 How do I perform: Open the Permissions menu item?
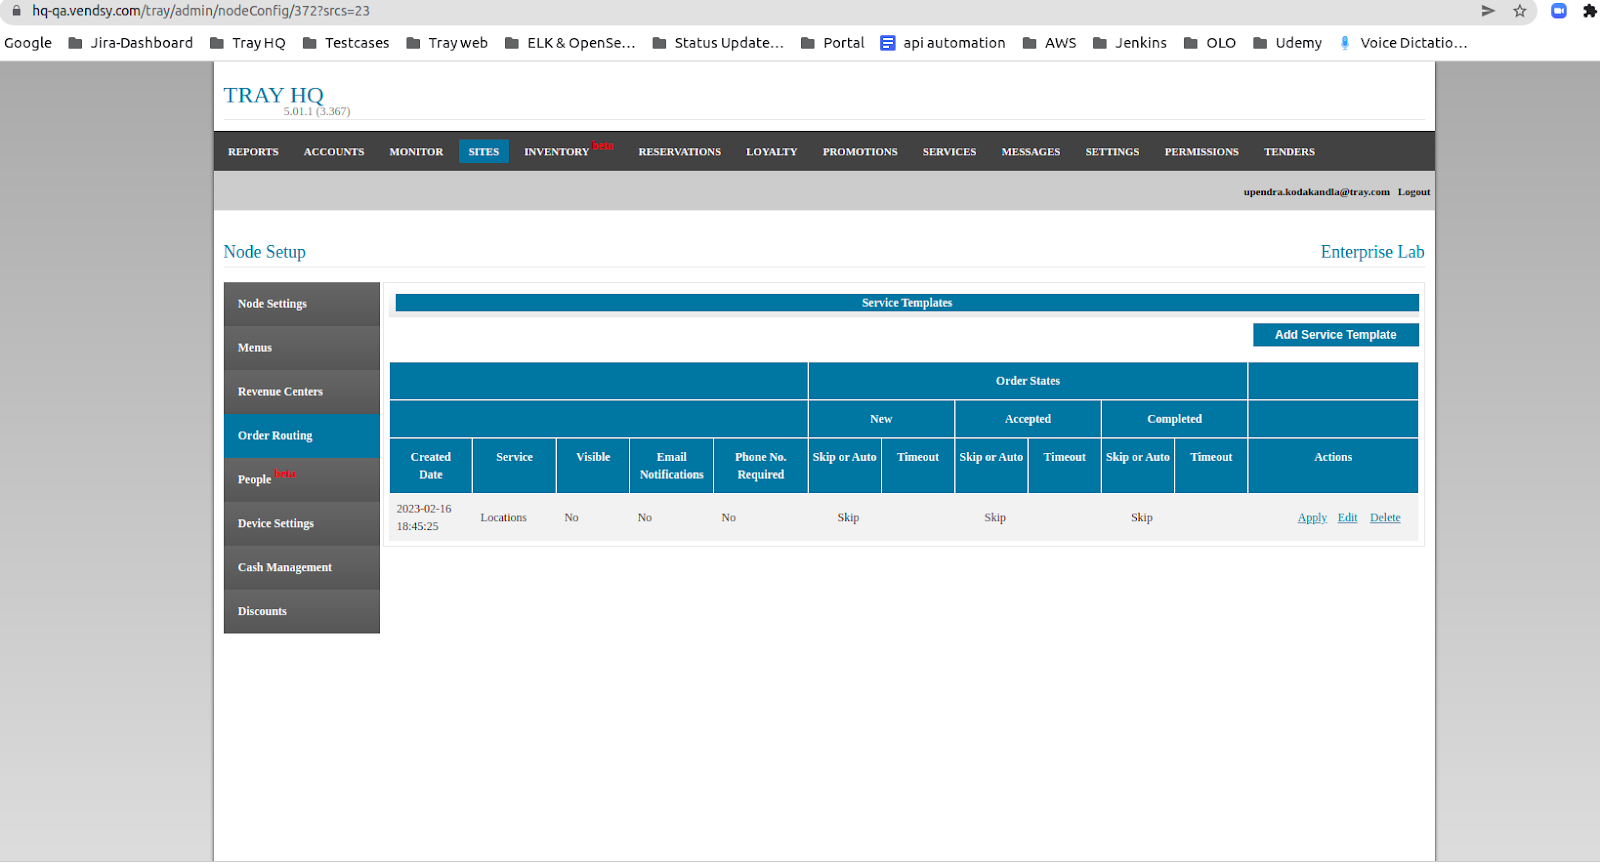(x=1201, y=152)
